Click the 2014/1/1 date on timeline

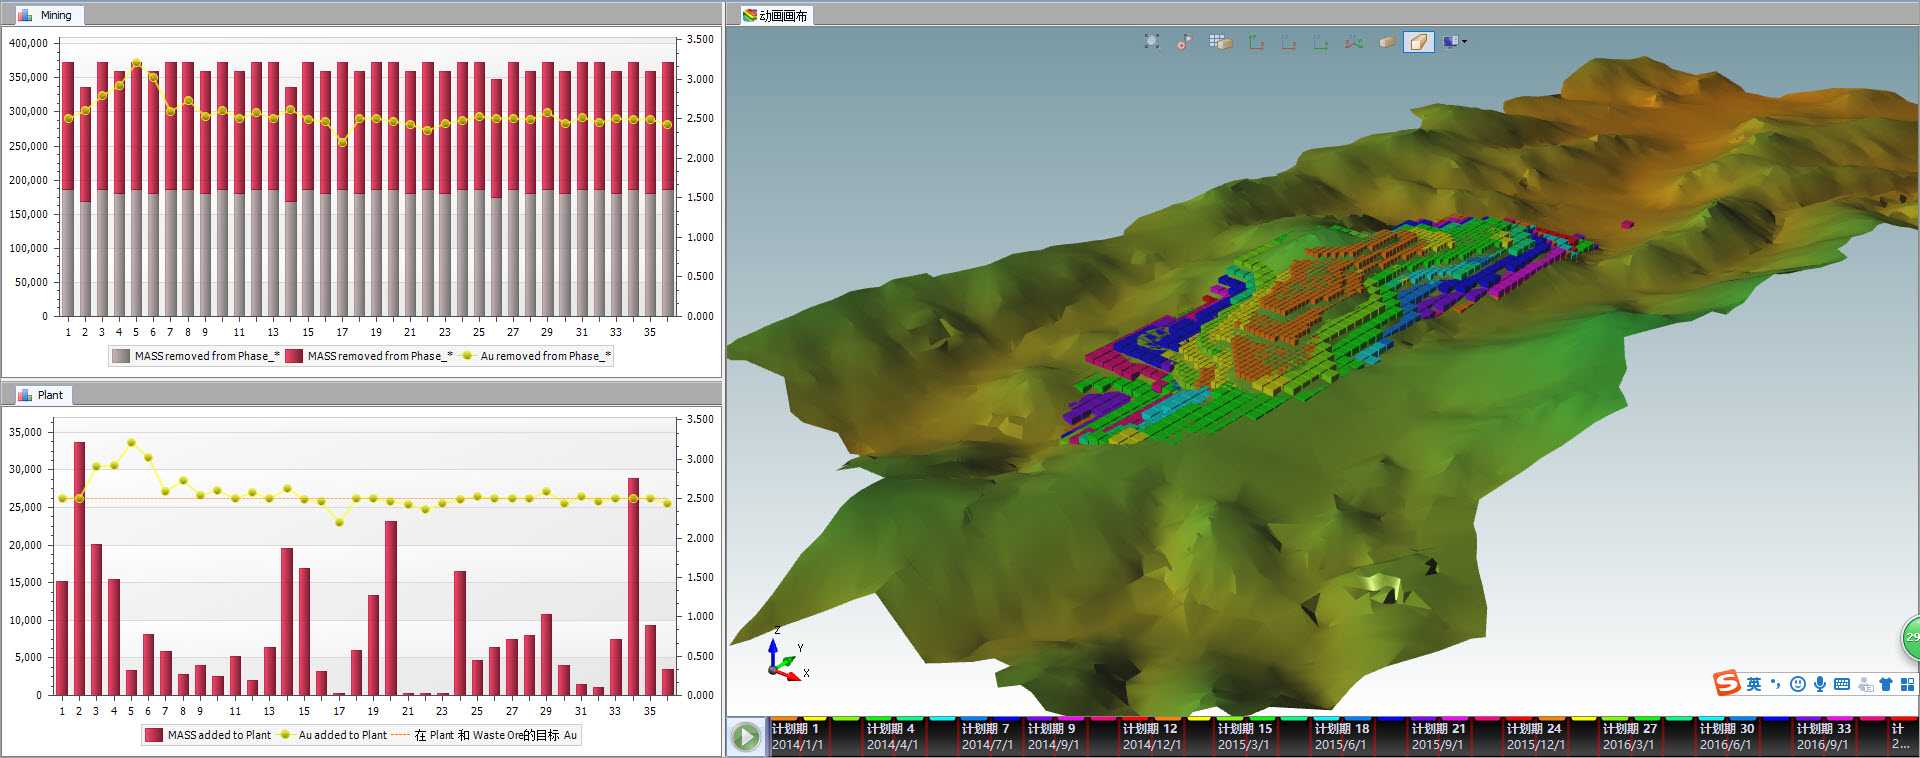(797, 745)
